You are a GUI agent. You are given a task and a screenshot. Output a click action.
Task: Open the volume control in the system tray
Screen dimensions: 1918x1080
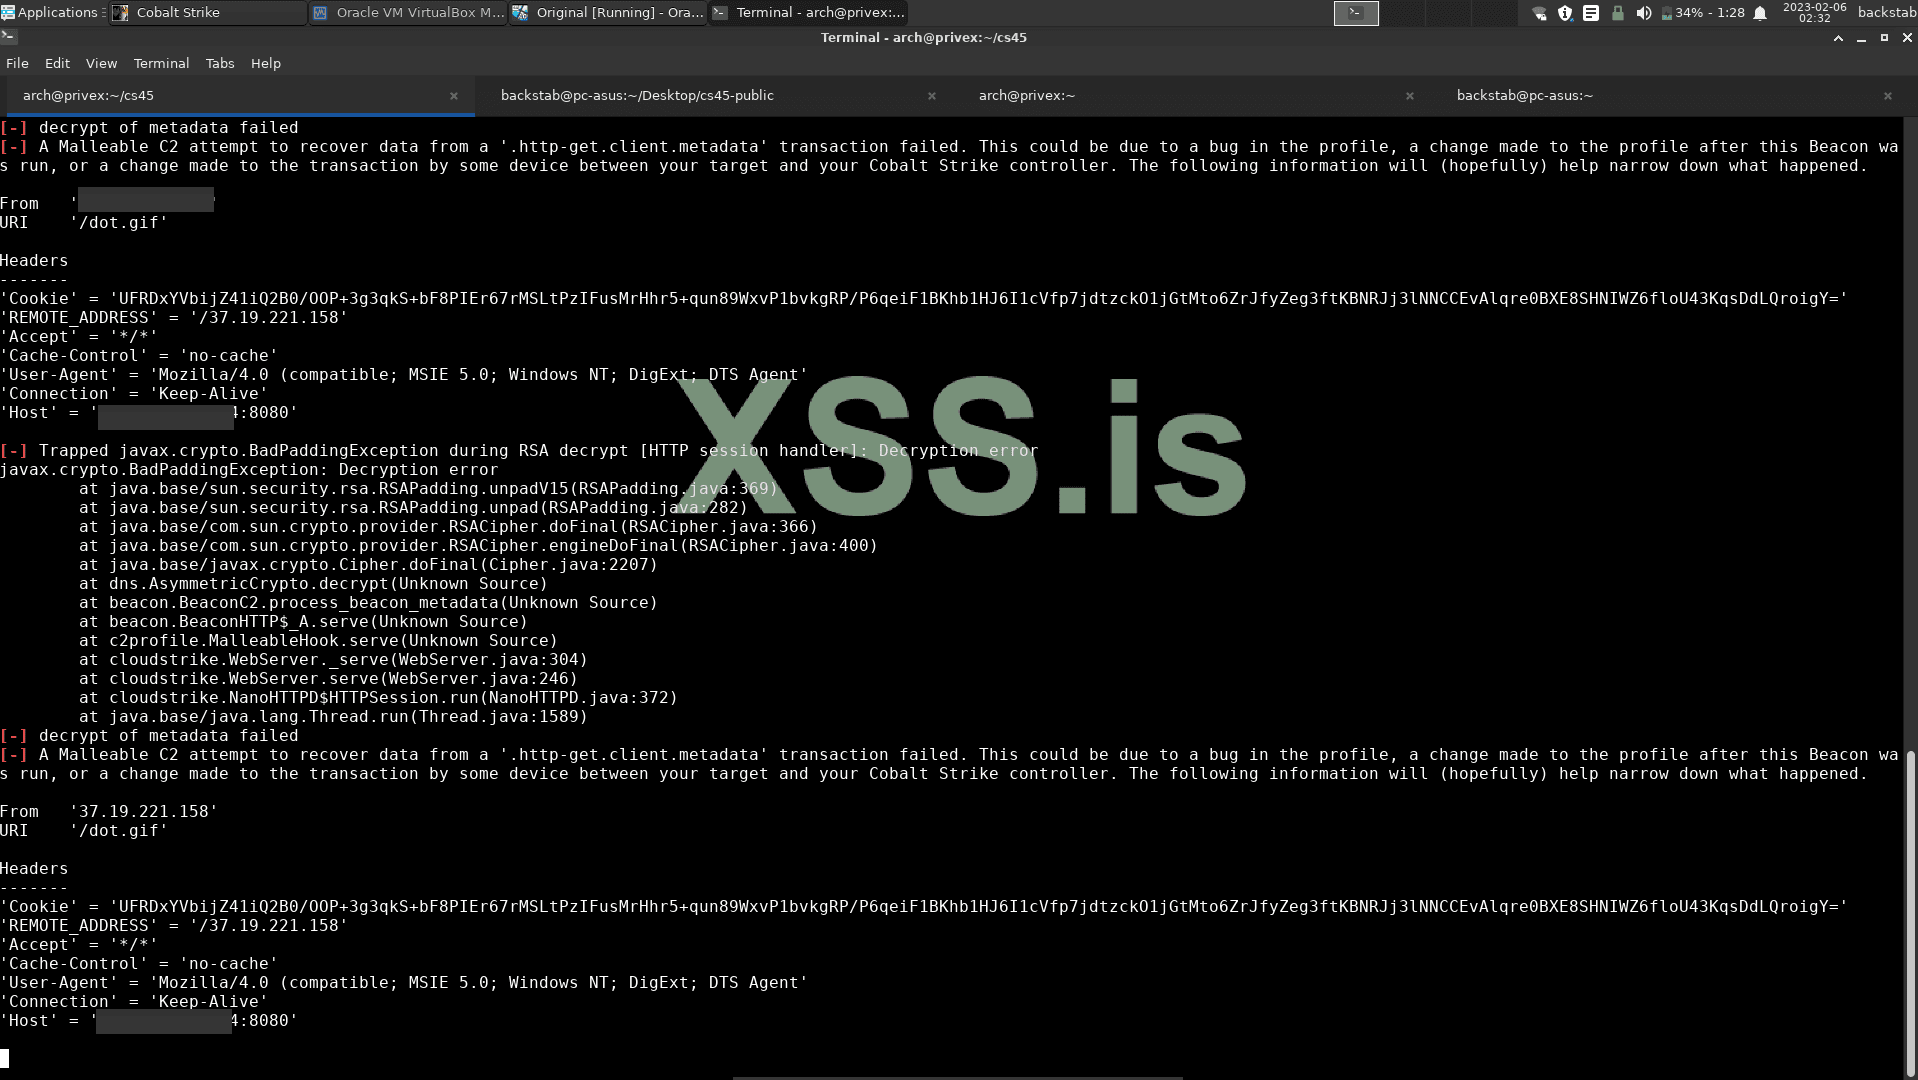click(1644, 13)
